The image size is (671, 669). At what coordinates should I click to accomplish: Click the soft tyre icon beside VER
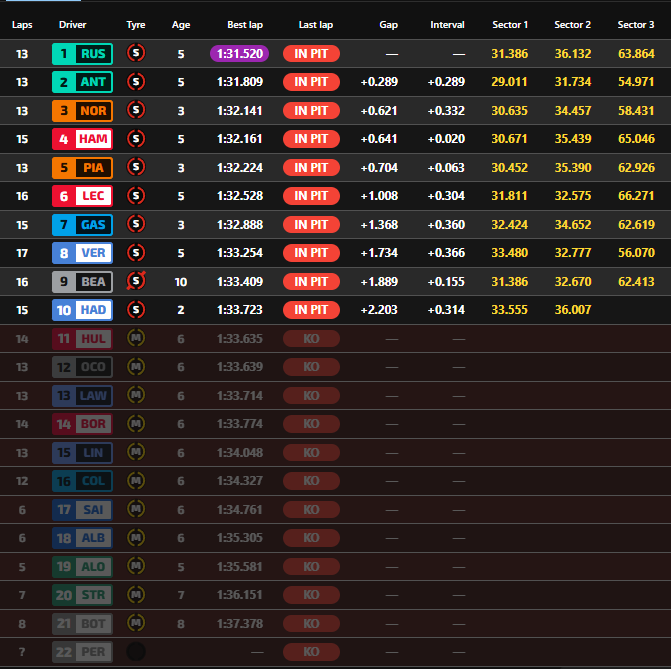tap(137, 253)
